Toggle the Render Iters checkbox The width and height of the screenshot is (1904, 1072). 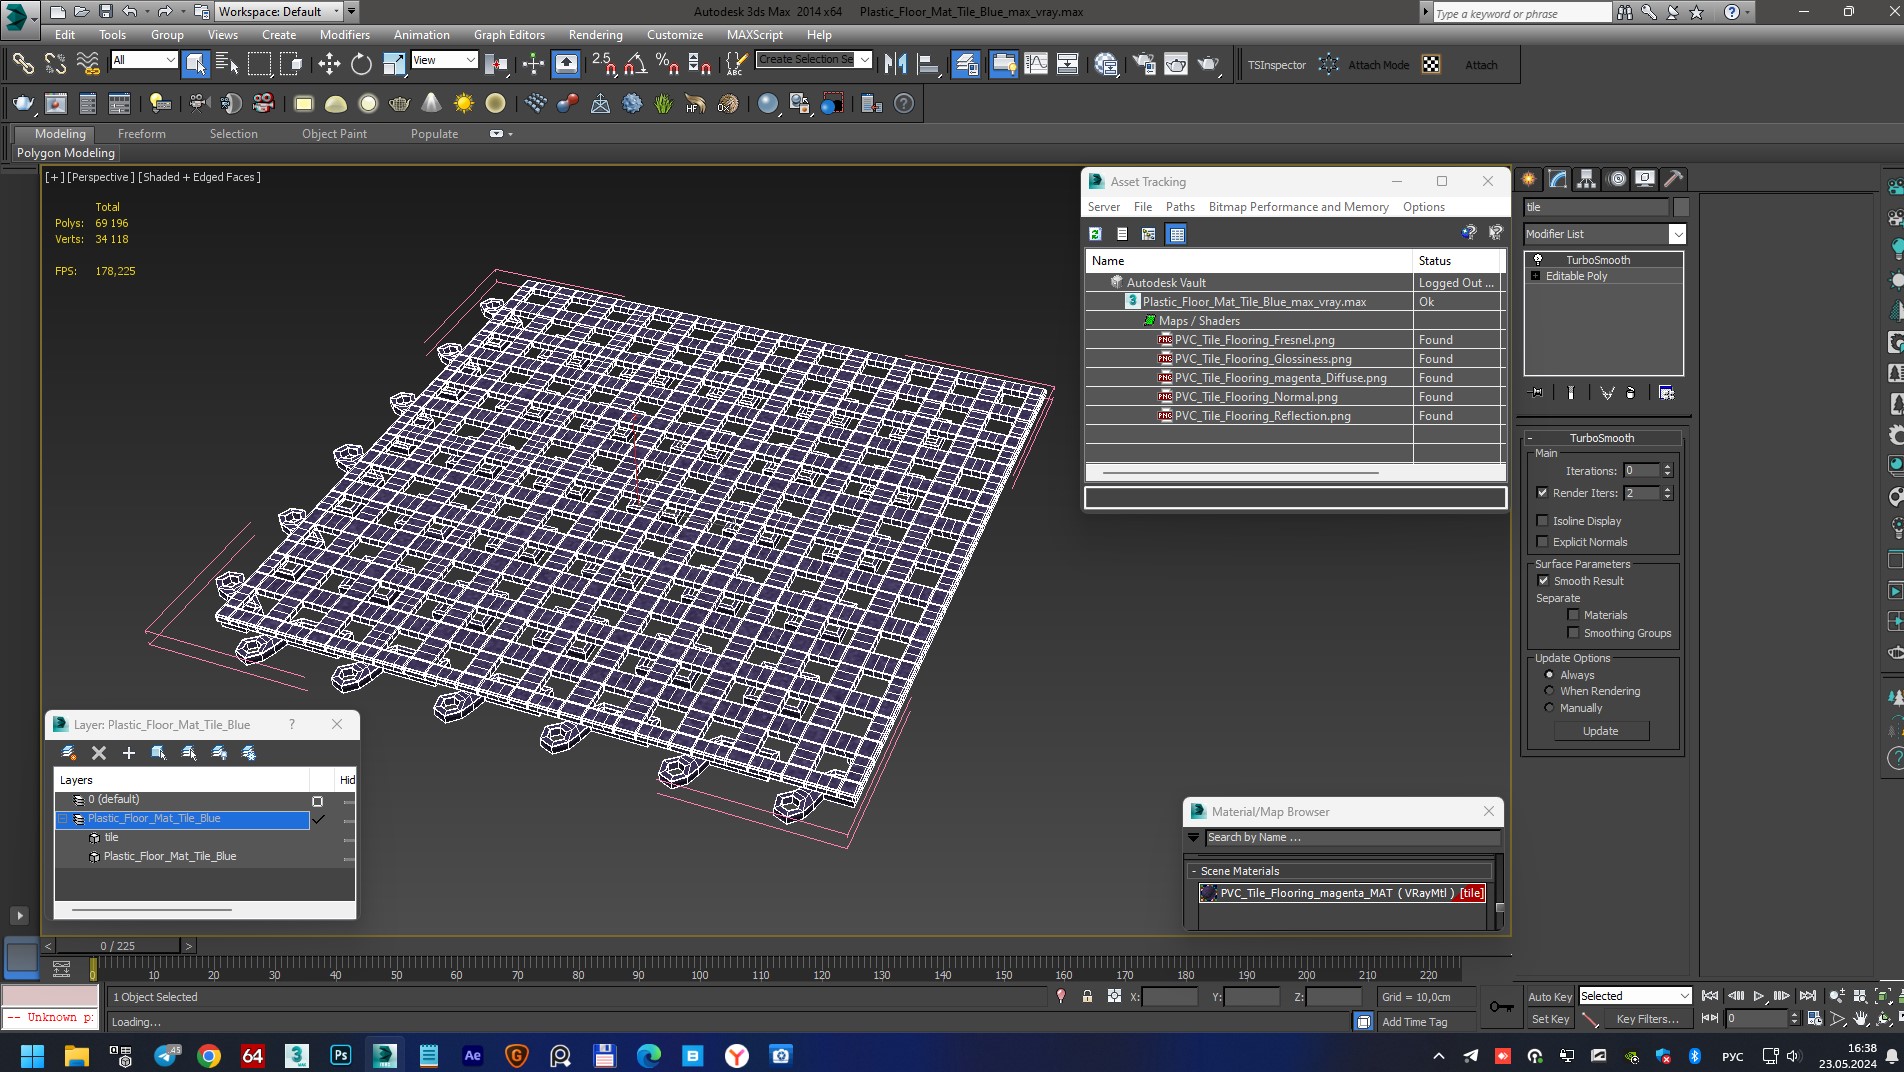point(1542,493)
